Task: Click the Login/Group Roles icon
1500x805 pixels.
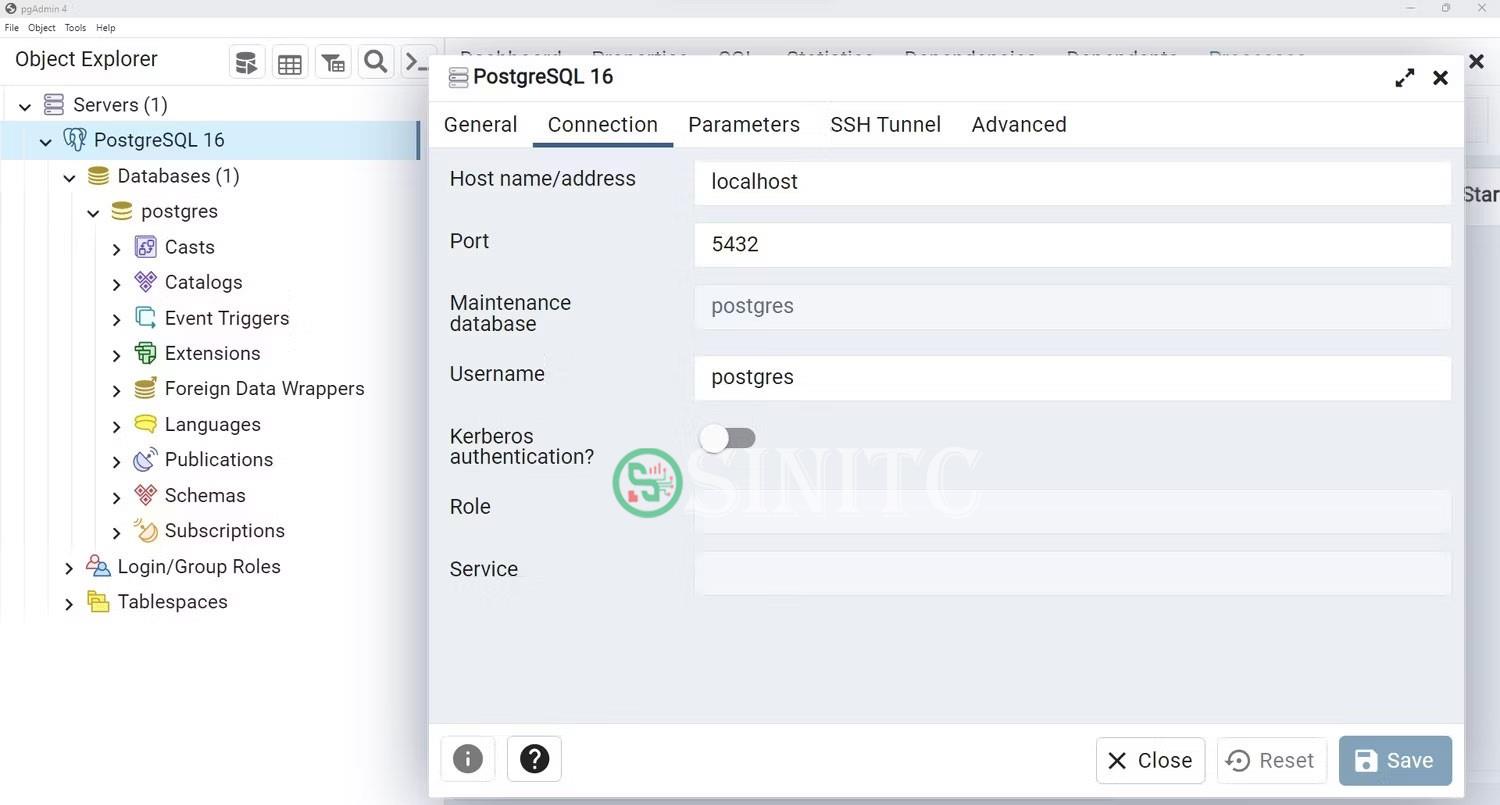Action: click(98, 566)
